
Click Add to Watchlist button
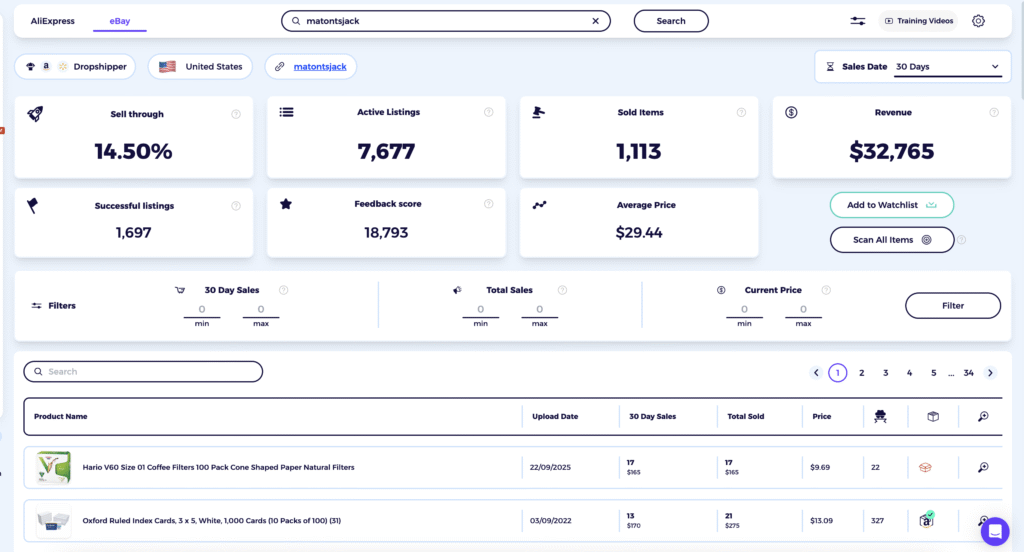click(891, 205)
